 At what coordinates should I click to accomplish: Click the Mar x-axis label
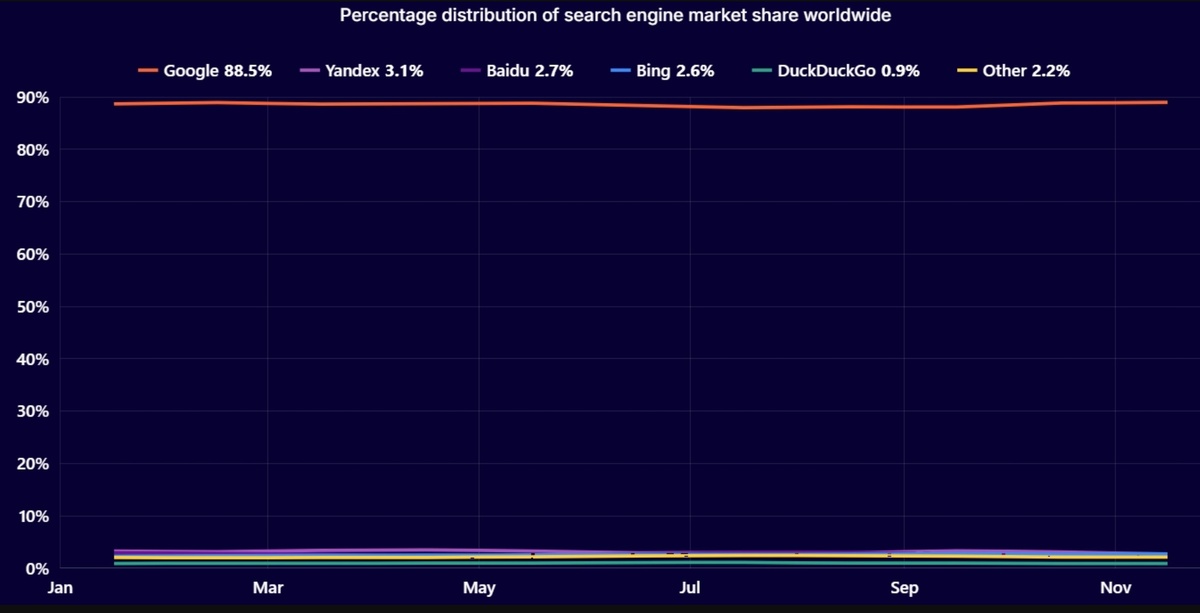[267, 588]
